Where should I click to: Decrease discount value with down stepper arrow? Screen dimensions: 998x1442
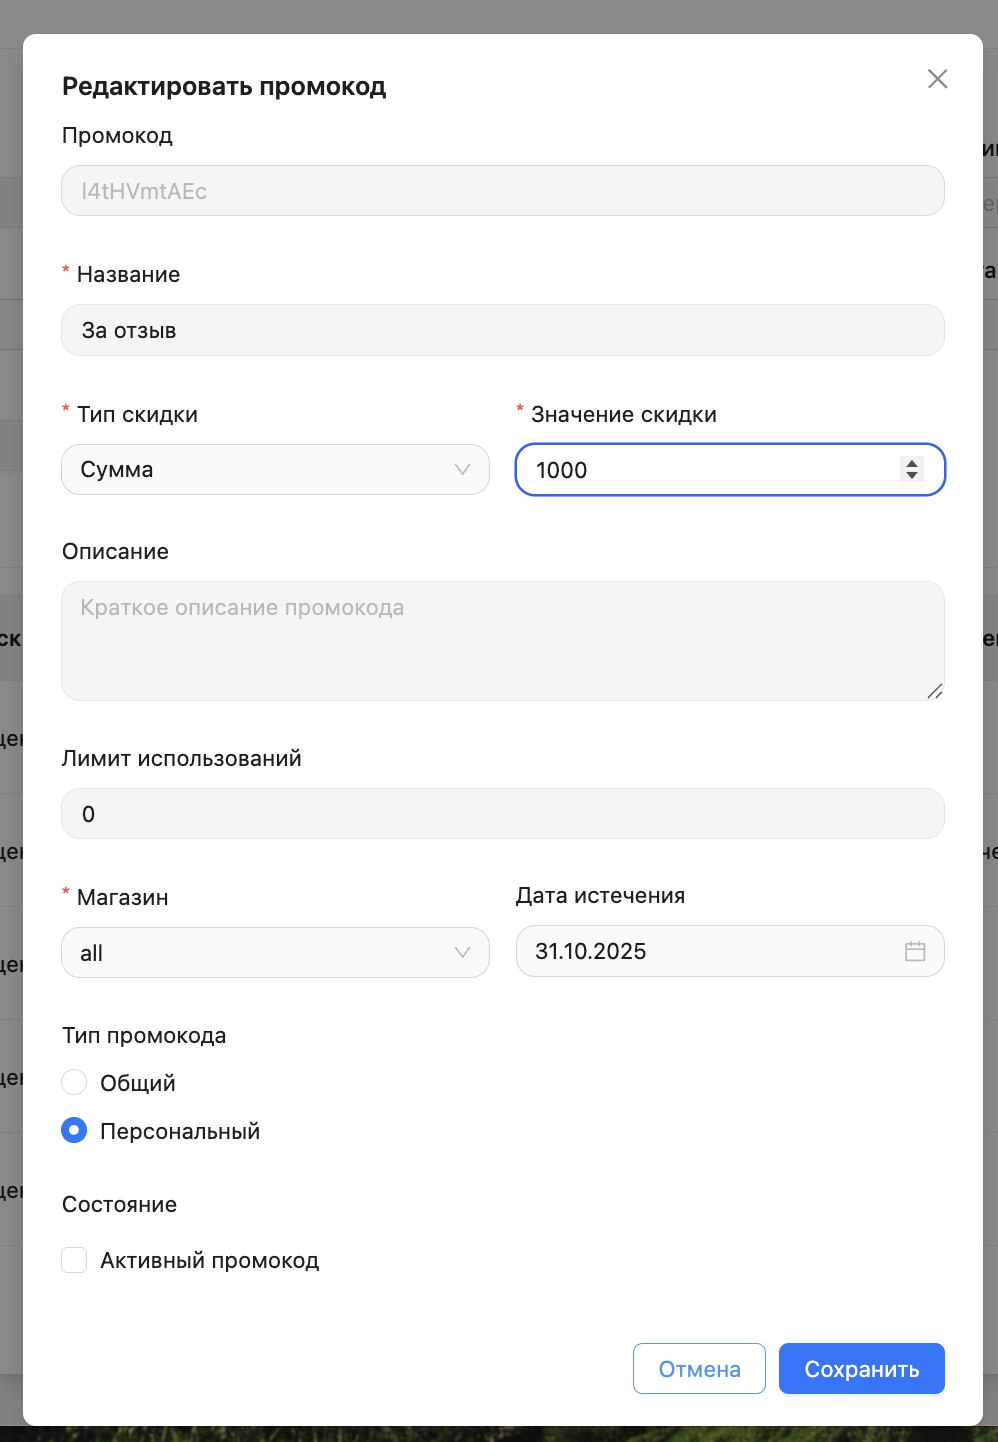click(x=911, y=475)
